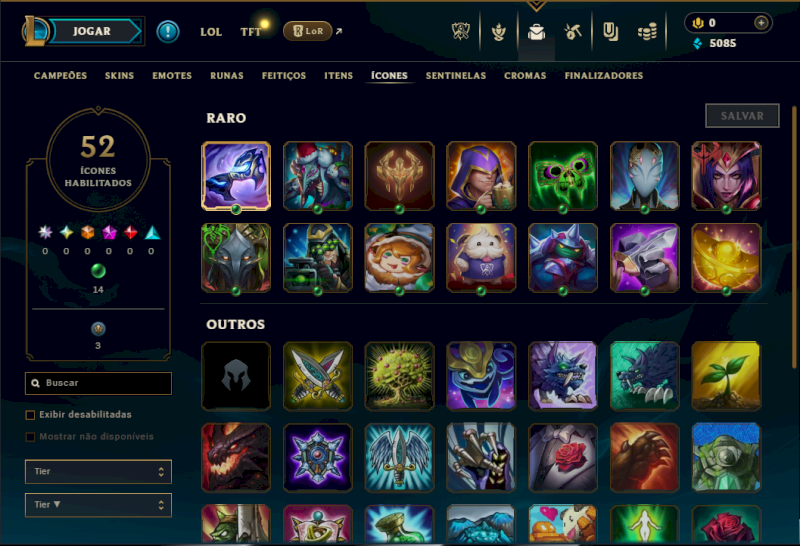Screen dimensions: 800x546
Task: Click the plus icon to buy RP
Action: (761, 23)
